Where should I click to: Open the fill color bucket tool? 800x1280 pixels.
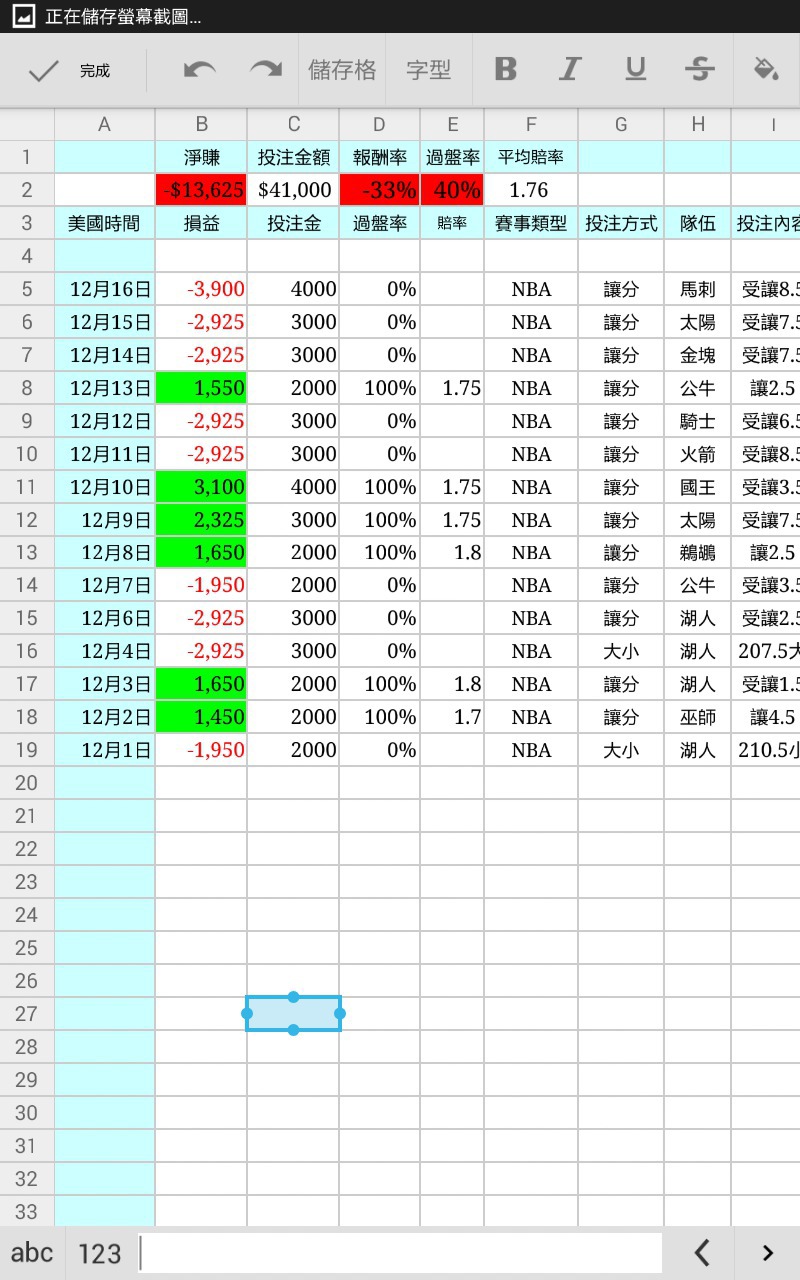(x=766, y=70)
